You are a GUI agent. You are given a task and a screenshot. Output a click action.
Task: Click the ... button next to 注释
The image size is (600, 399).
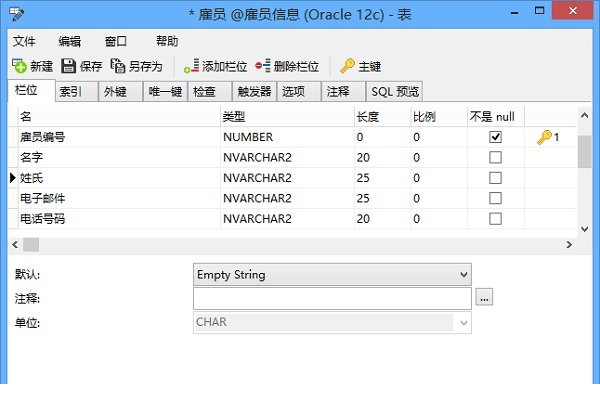484,297
